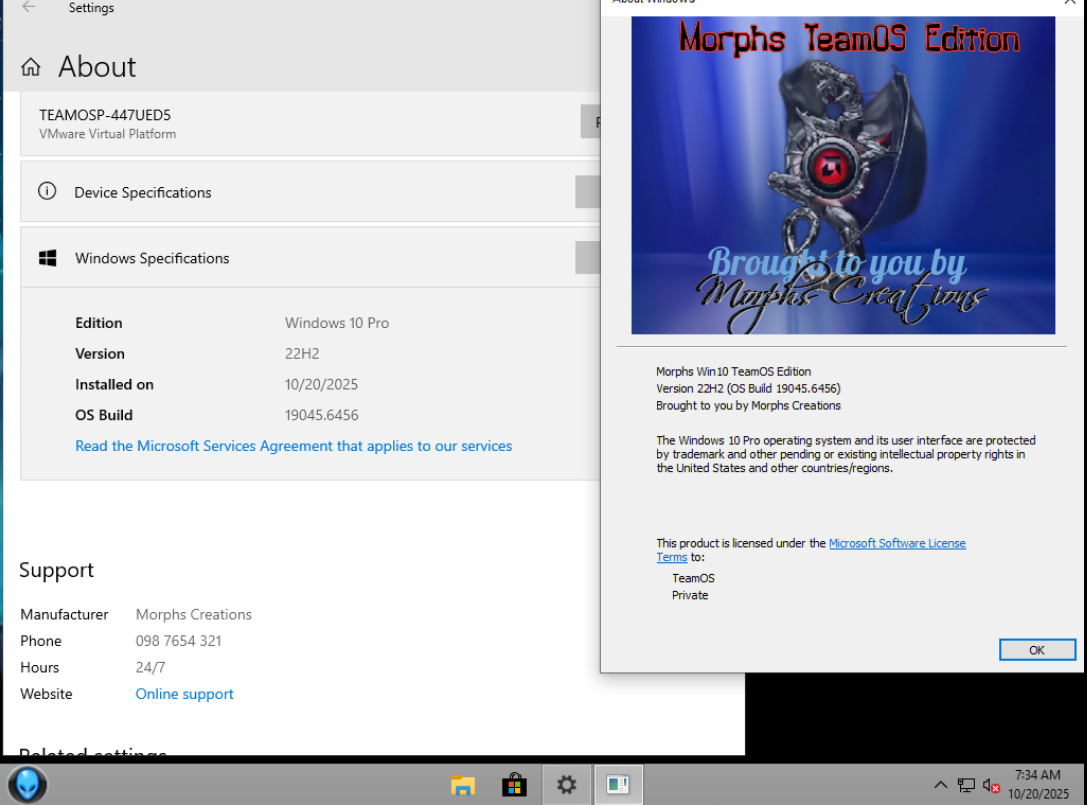This screenshot has width=1087, height=805.
Task: Click the About page title
Action: pyautogui.click(x=97, y=67)
